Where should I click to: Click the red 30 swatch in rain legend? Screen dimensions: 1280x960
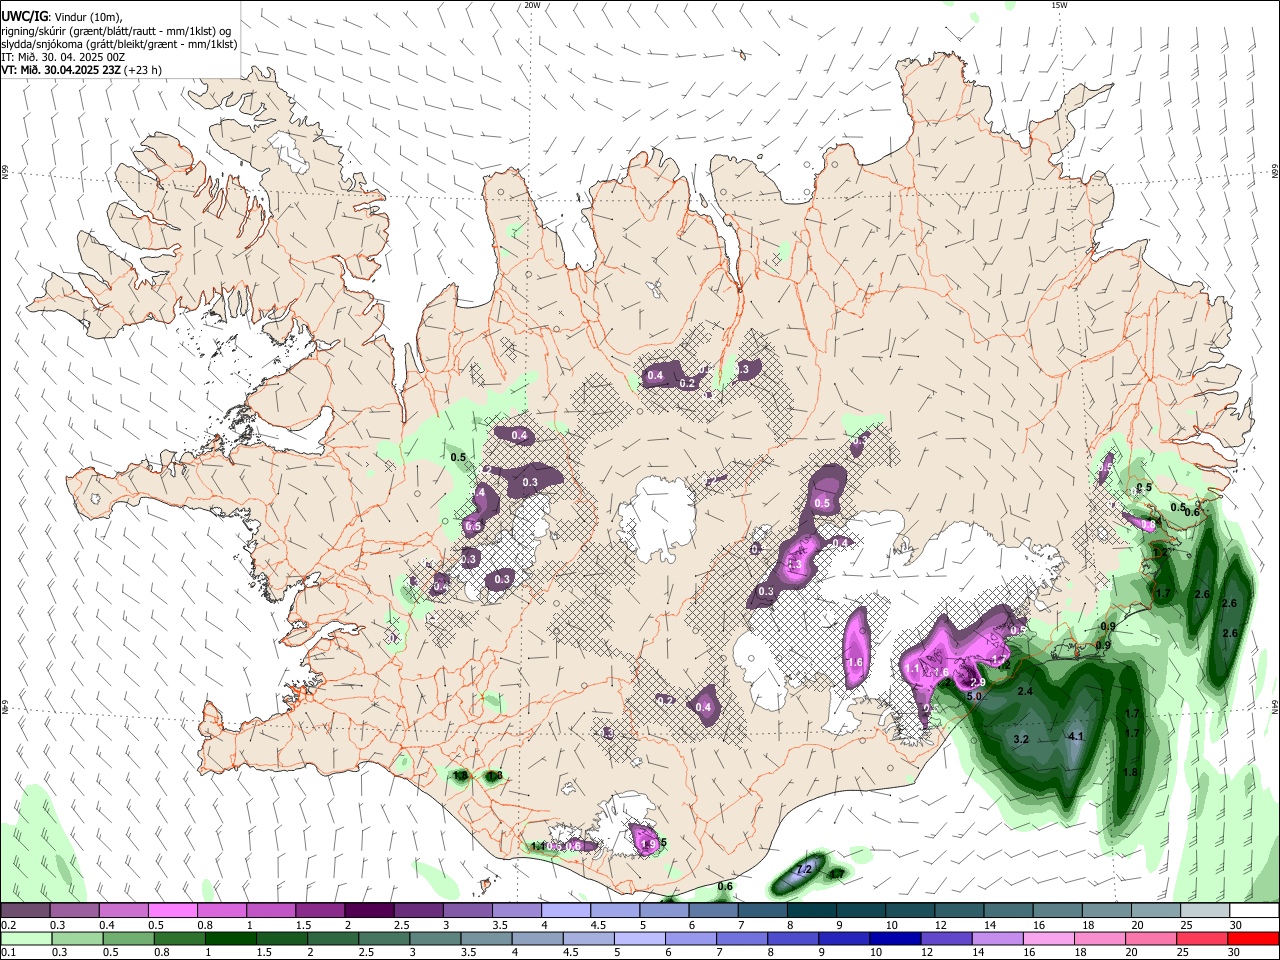1255,939
